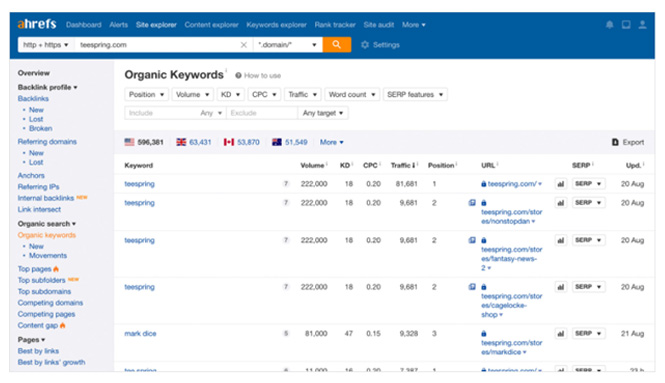Click the Exclude keyword input field

tap(262, 113)
